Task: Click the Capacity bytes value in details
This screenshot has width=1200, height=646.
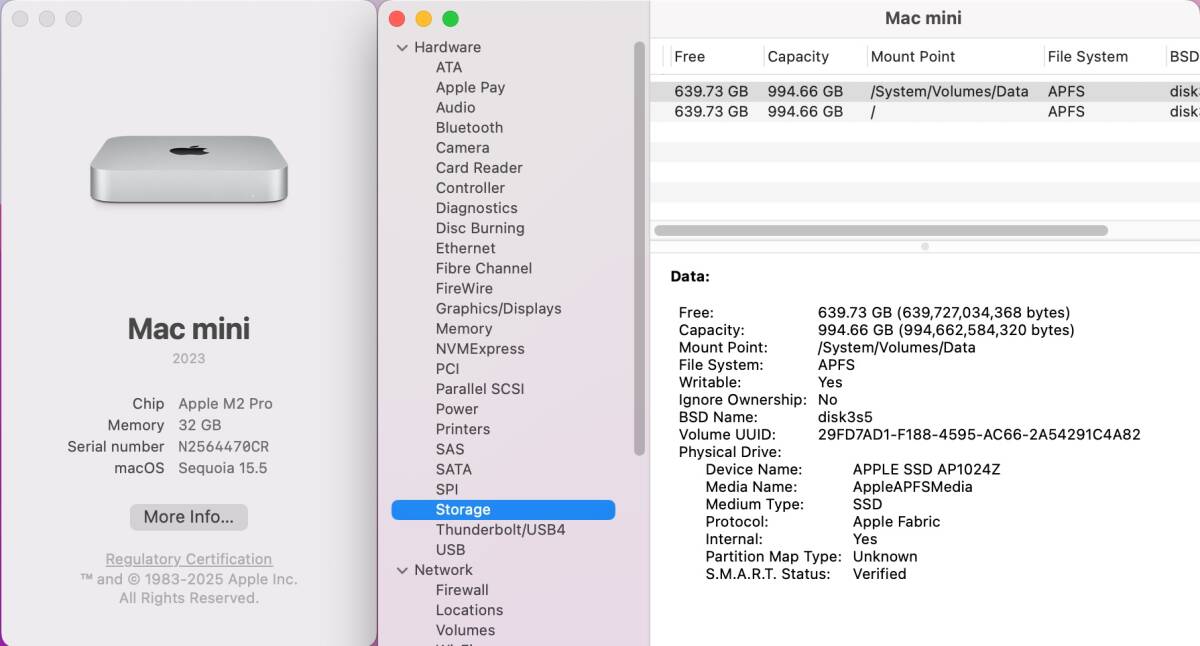Action: (x=946, y=330)
